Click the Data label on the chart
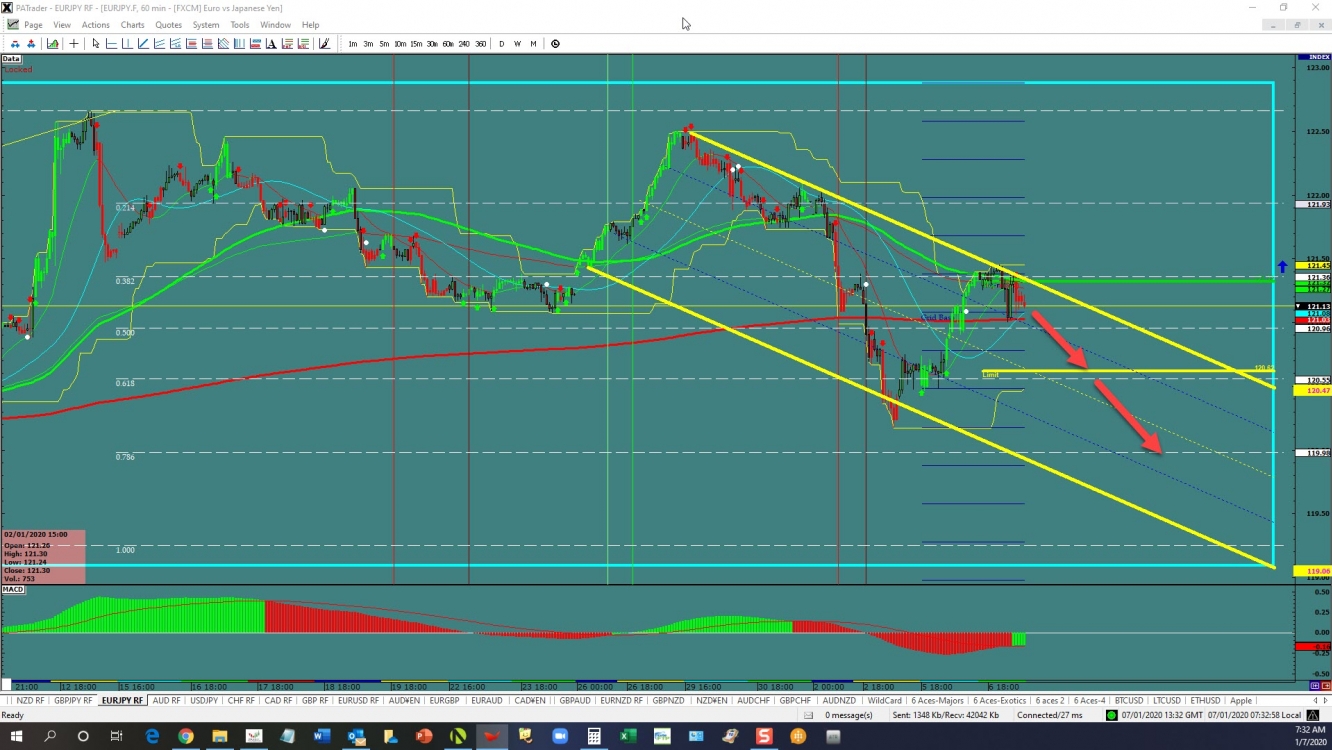 pos(11,59)
